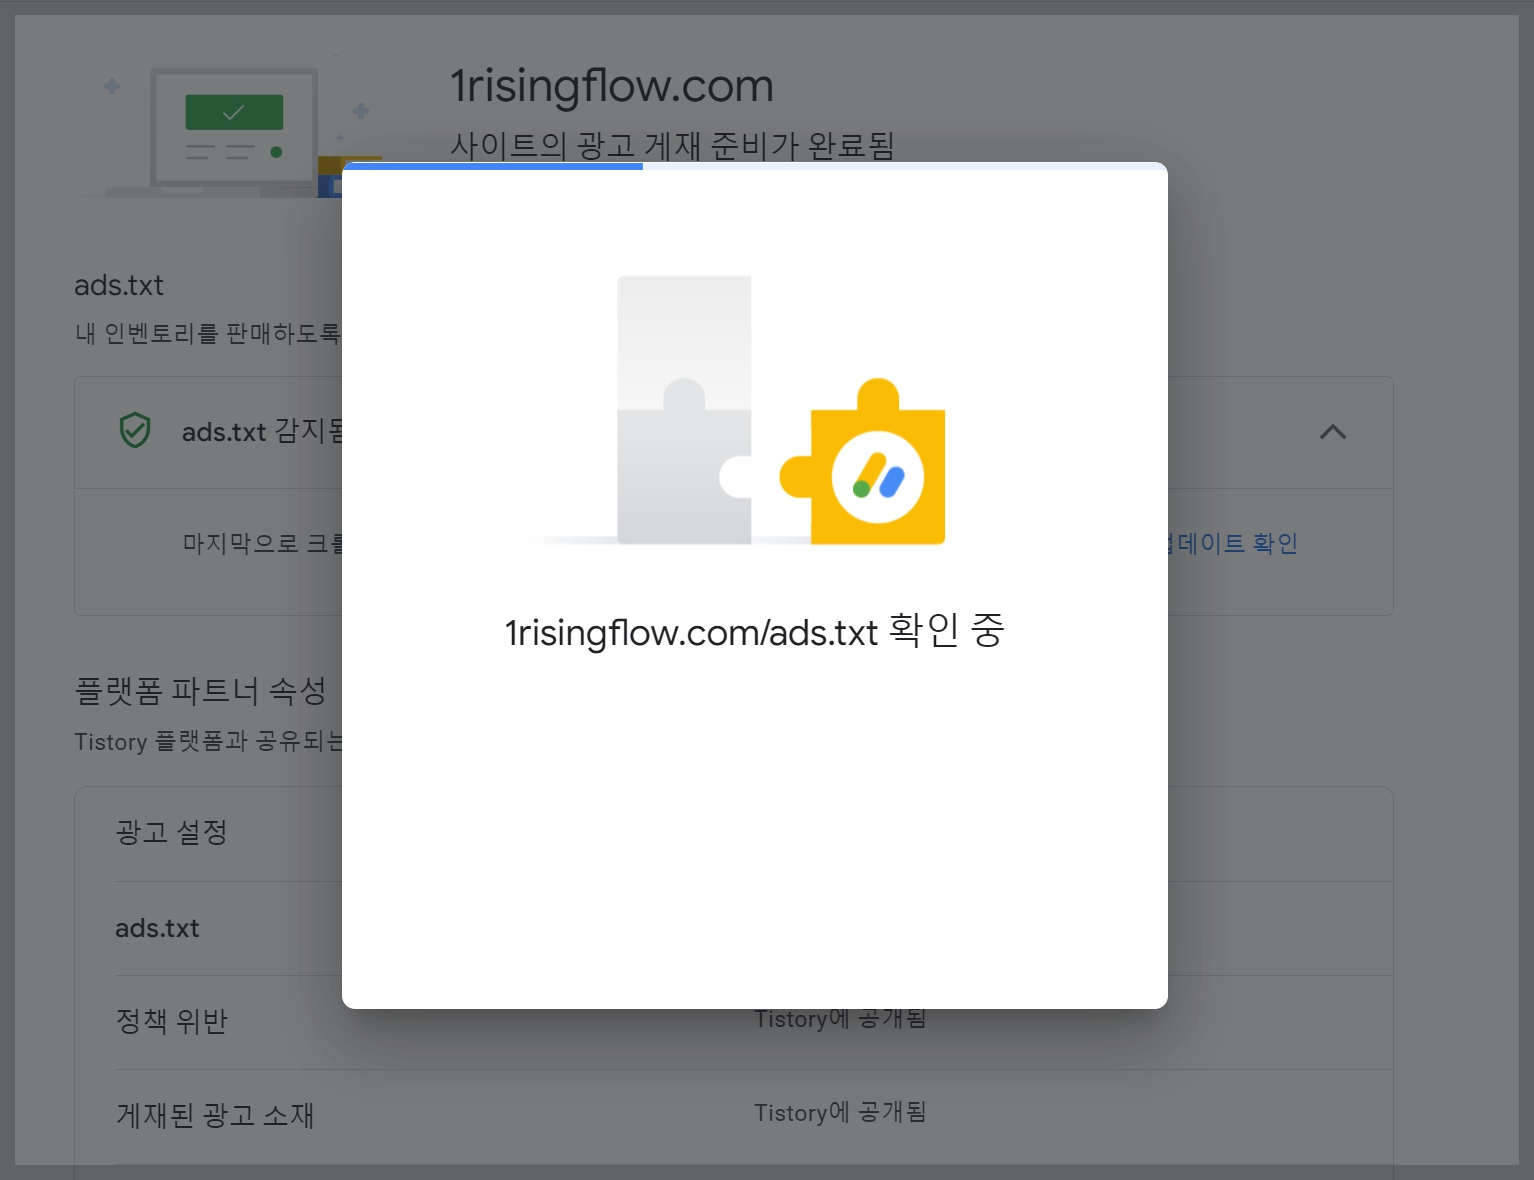
Task: Collapse the ads.txt detected panel chevron
Action: pos(1332,432)
